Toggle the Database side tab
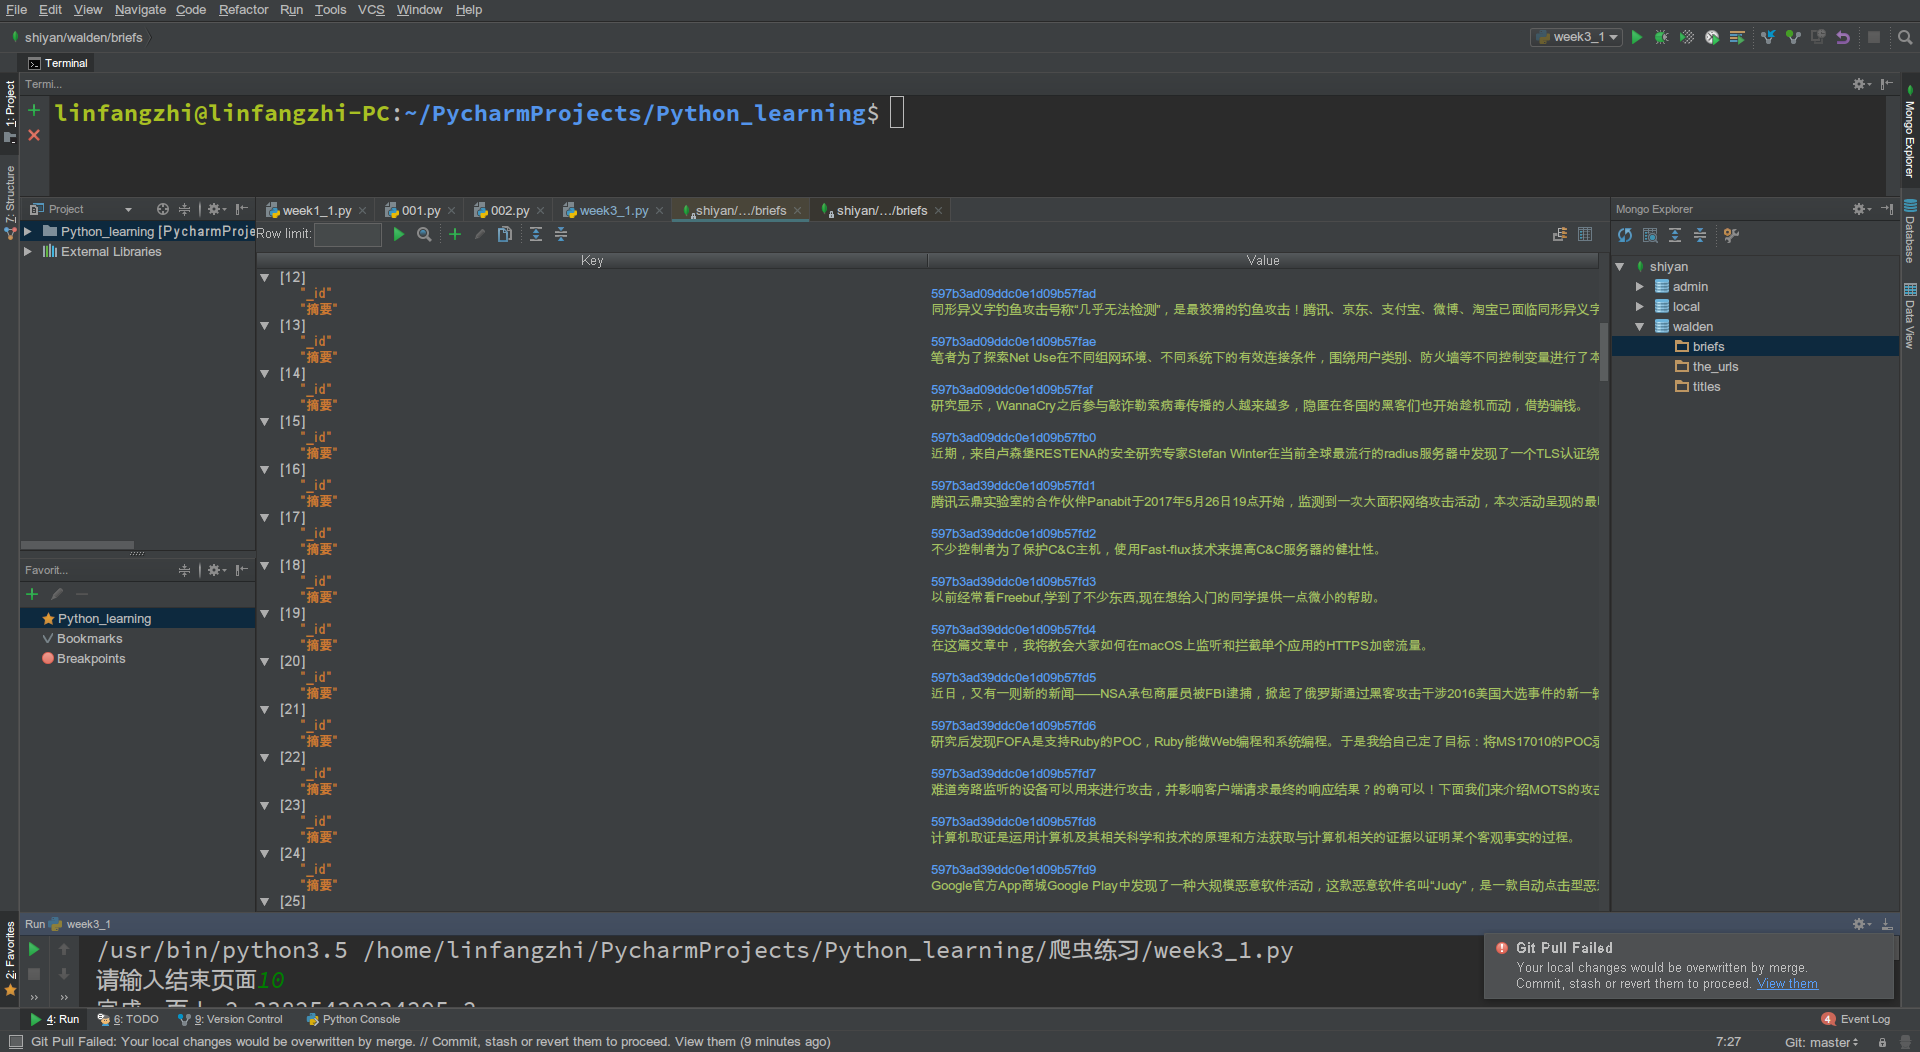 1909,232
